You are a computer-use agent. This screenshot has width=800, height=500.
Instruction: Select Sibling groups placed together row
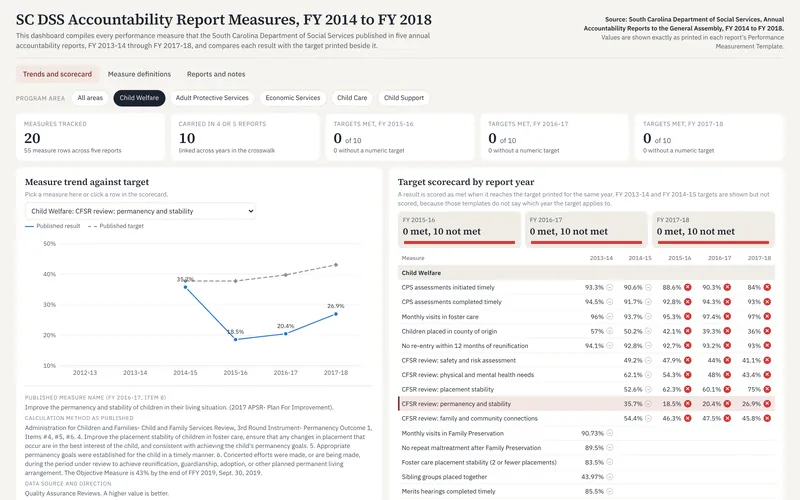[586, 477]
